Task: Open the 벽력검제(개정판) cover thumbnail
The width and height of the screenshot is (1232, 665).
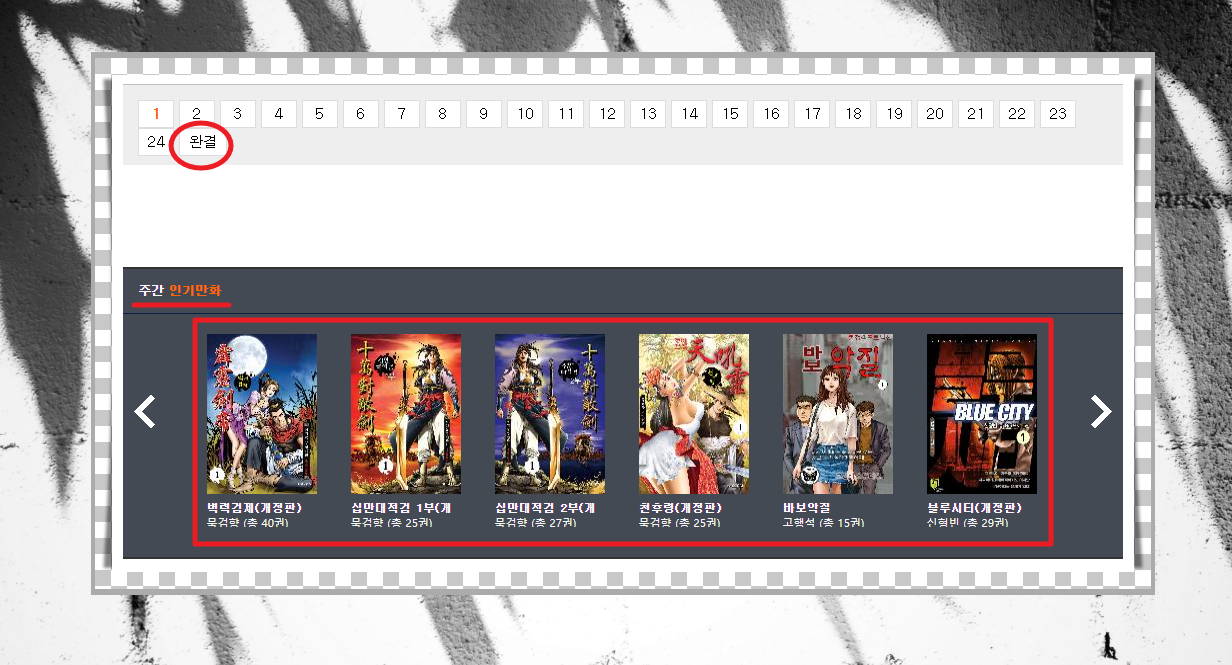Action: pyautogui.click(x=262, y=414)
